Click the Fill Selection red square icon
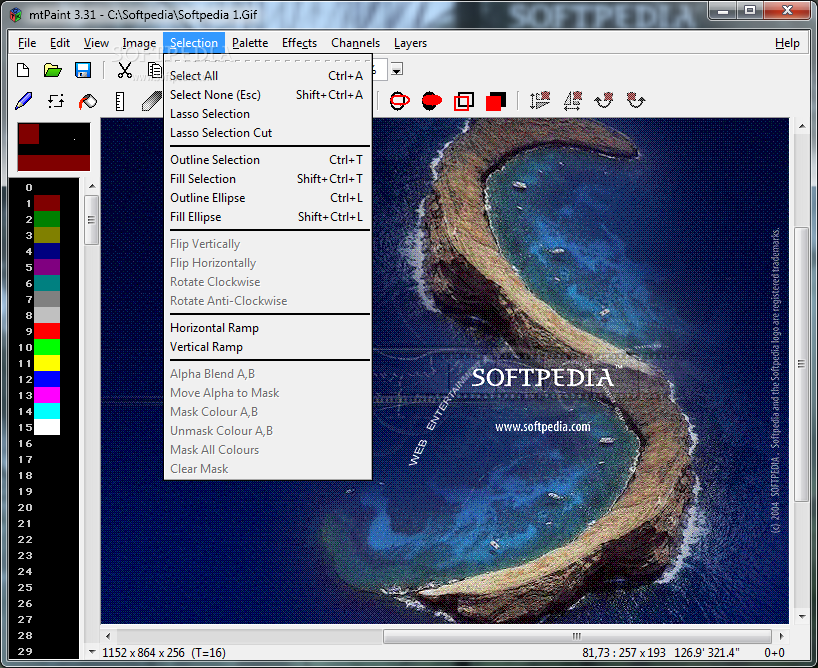The height and width of the screenshot is (668, 818). point(496,101)
